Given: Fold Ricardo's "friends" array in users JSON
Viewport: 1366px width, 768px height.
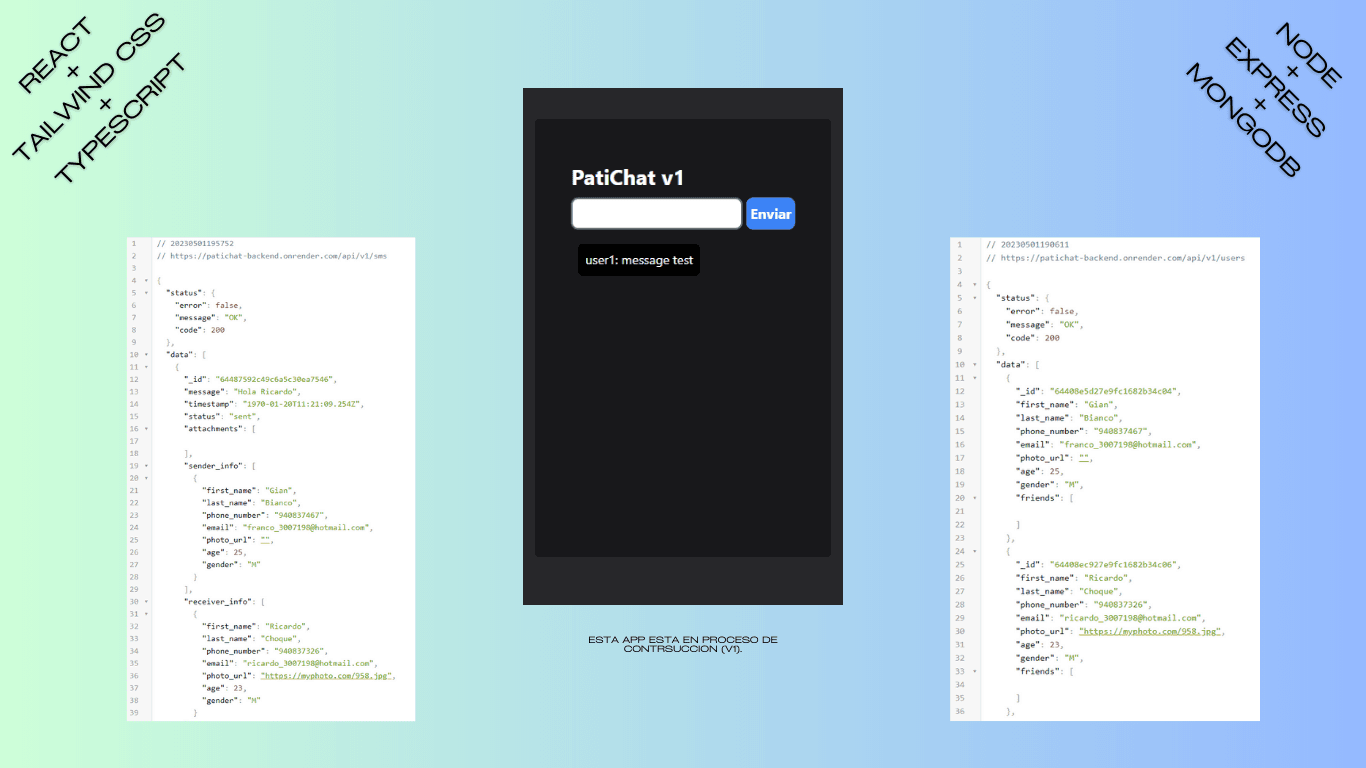Looking at the screenshot, I should [974, 672].
